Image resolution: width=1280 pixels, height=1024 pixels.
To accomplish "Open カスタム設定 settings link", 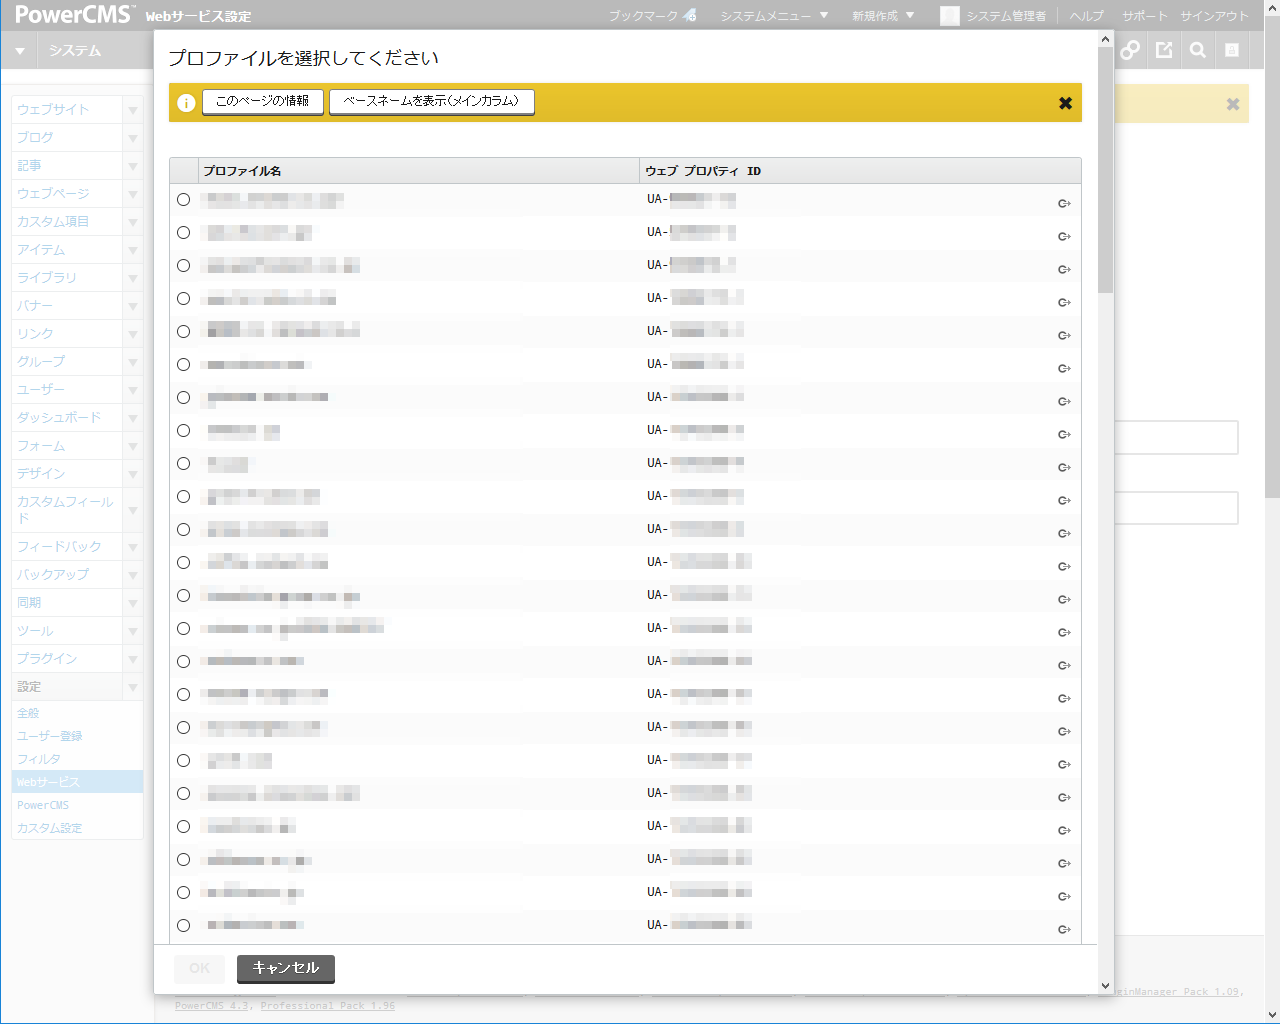I will [49, 828].
